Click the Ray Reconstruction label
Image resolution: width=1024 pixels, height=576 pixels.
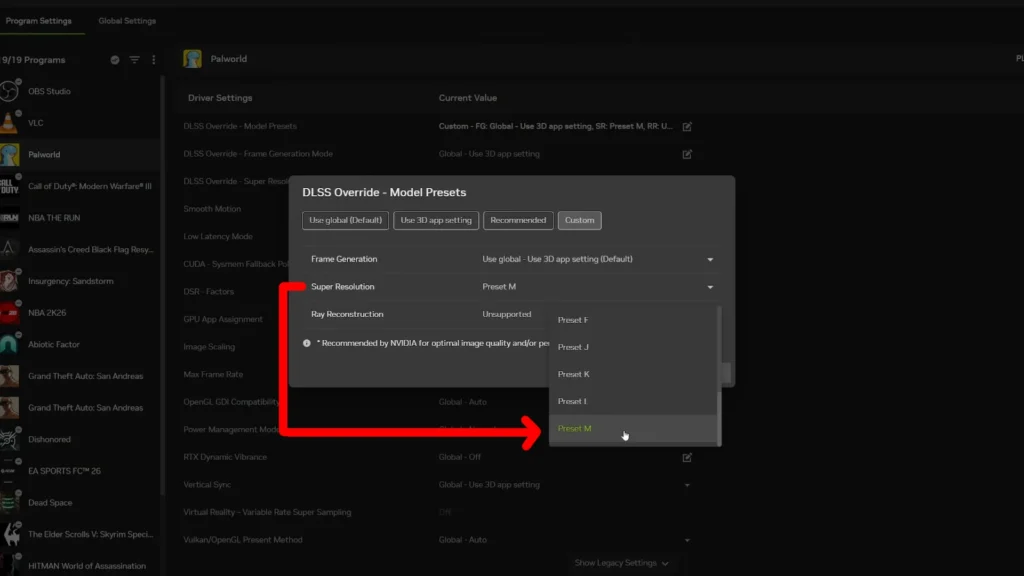(x=347, y=314)
